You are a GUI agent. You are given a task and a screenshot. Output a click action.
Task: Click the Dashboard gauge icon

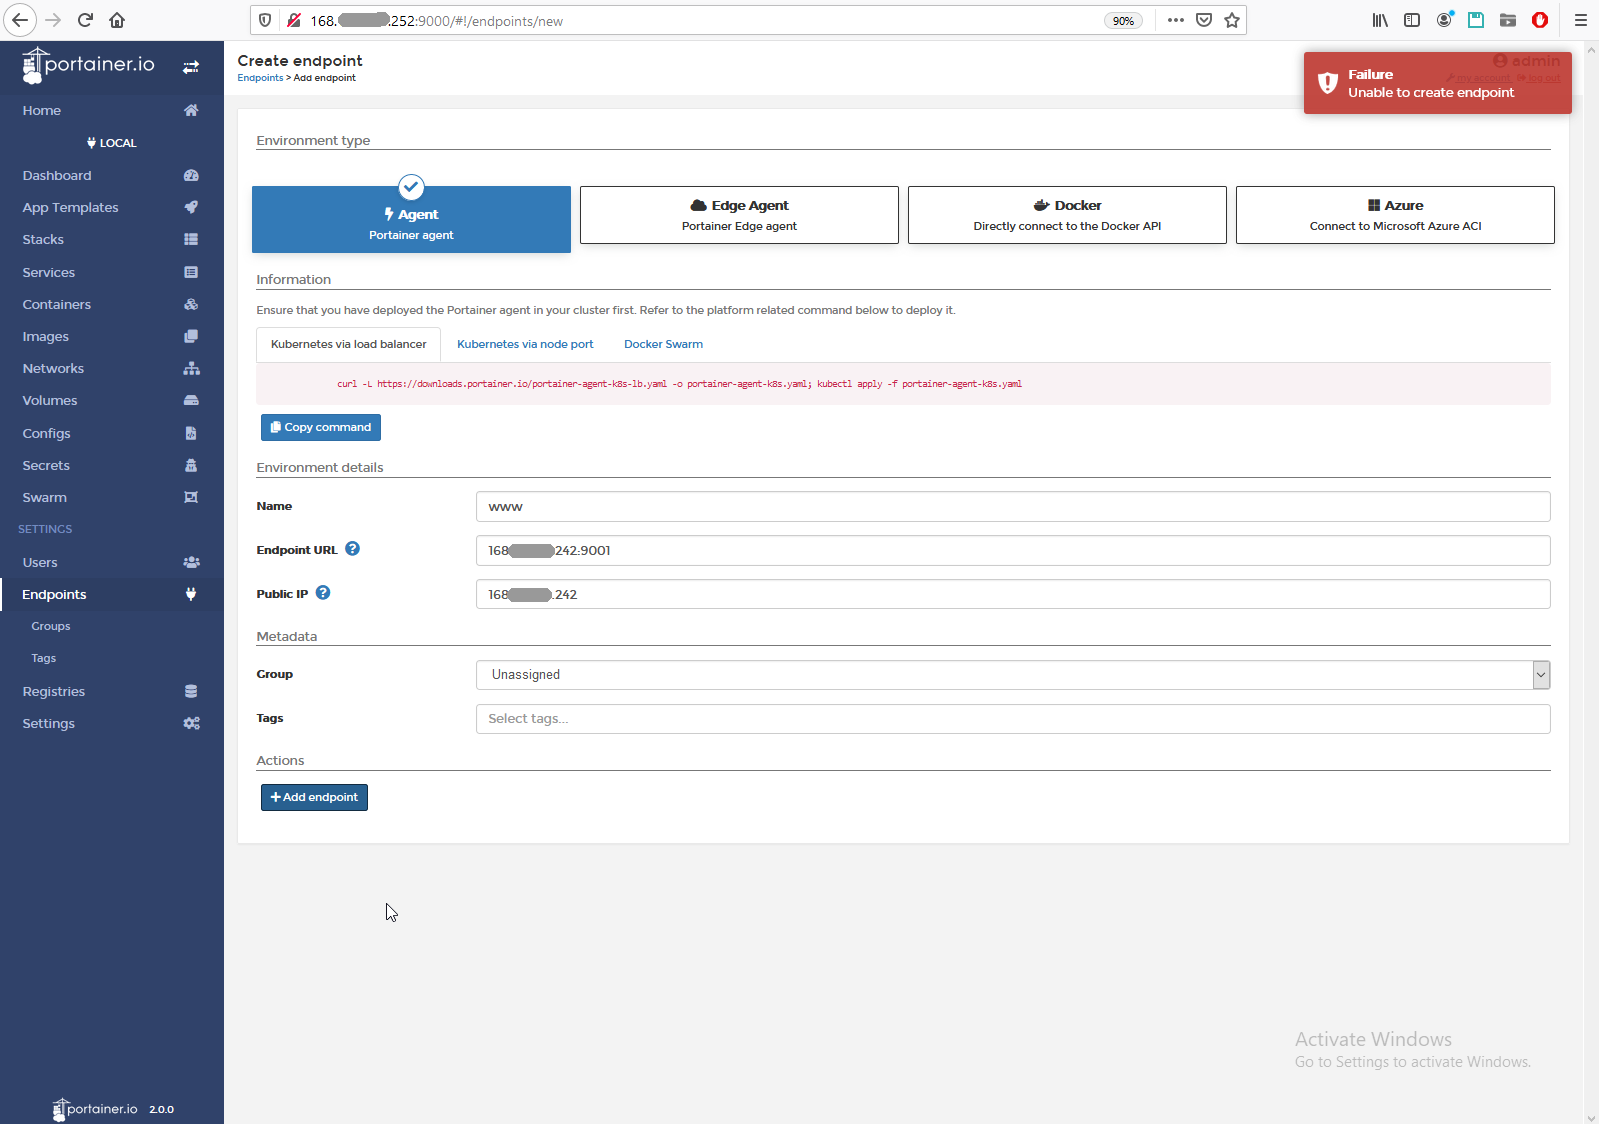[191, 175]
